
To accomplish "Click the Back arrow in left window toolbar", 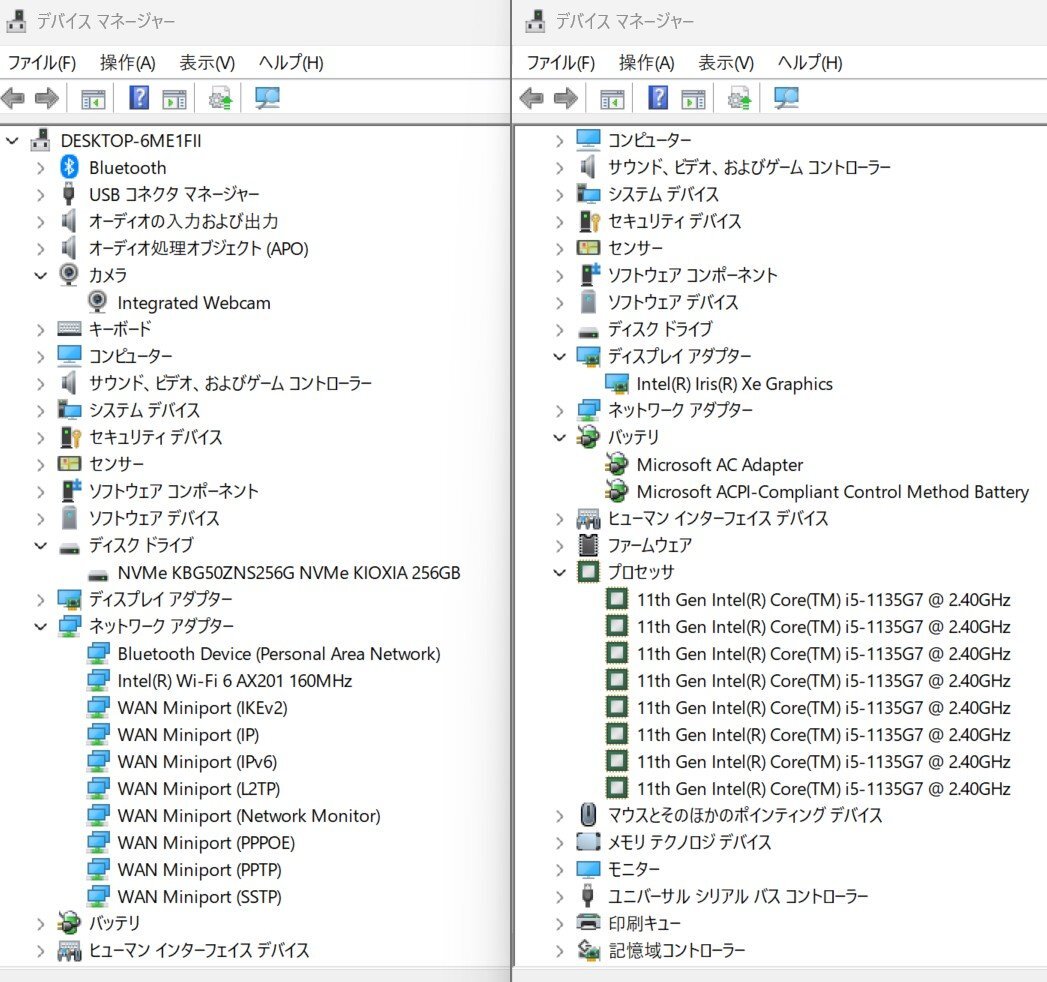I will [x=14, y=98].
